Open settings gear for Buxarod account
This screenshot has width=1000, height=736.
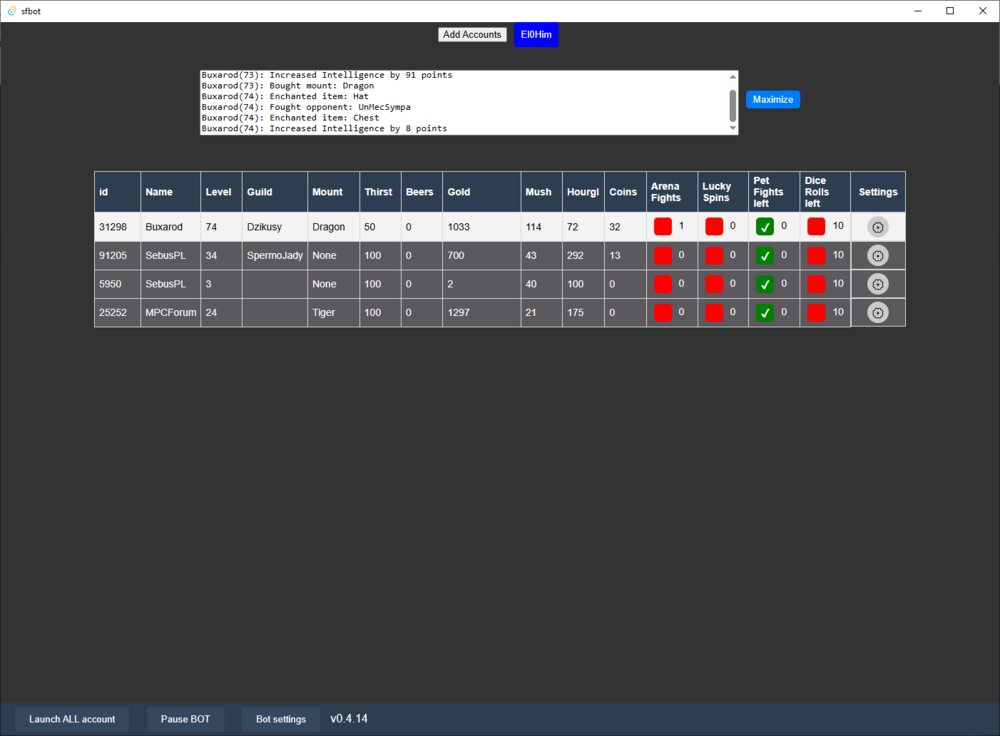[x=878, y=227]
